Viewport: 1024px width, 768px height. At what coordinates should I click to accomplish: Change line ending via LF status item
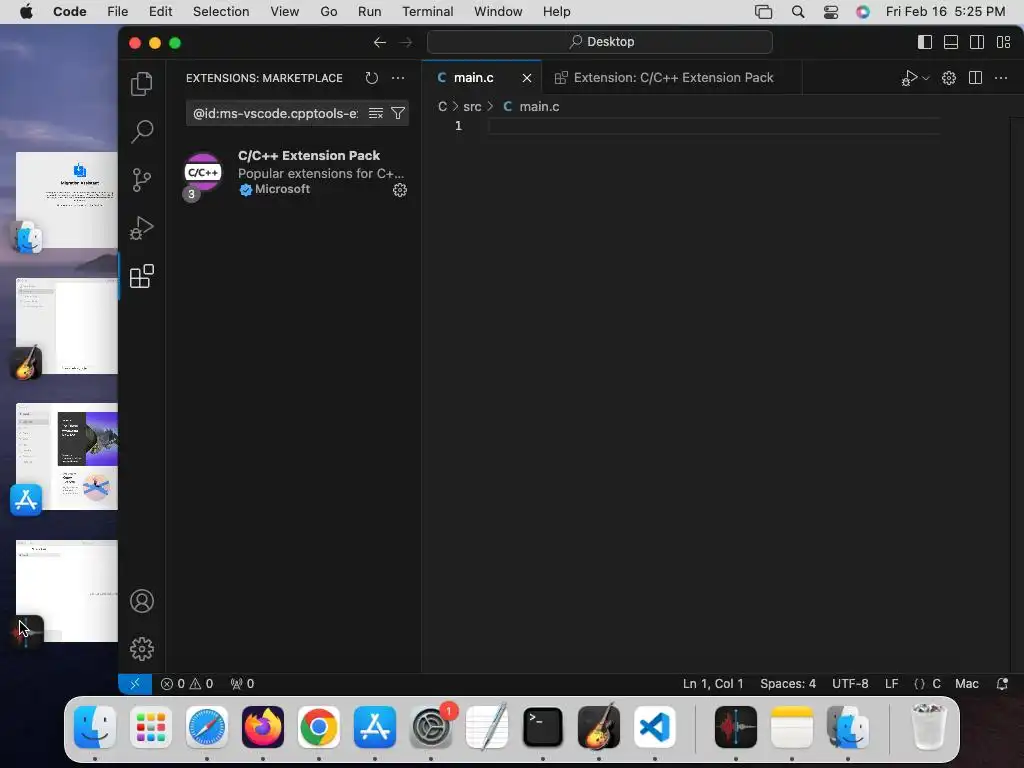coord(891,684)
